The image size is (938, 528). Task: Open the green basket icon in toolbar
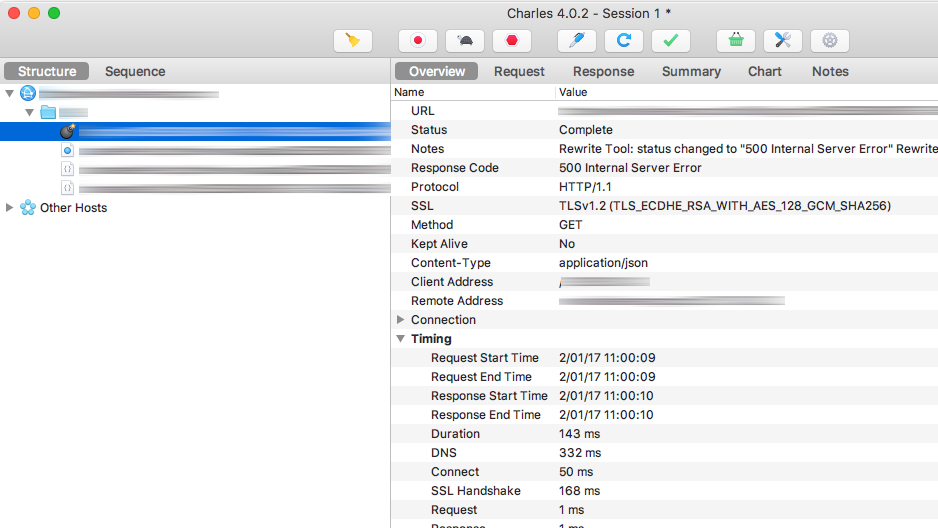[x=736, y=41]
